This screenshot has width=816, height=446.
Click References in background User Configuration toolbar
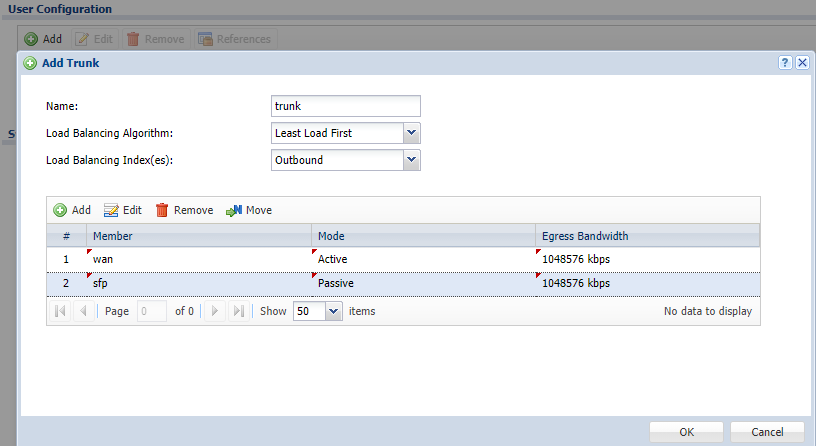click(x=235, y=39)
